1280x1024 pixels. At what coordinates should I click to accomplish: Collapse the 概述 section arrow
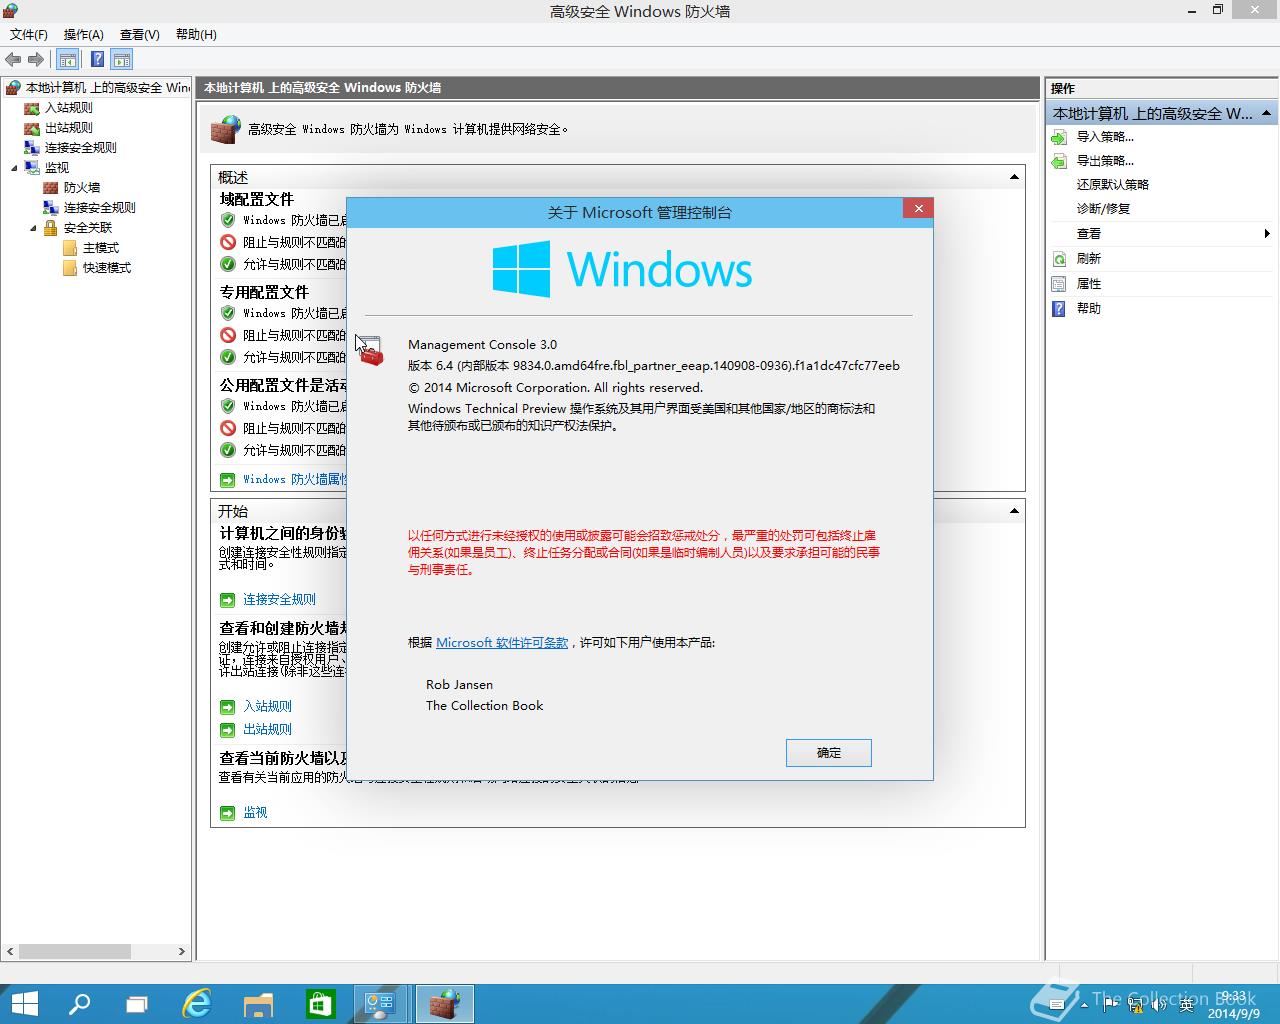click(x=1014, y=176)
